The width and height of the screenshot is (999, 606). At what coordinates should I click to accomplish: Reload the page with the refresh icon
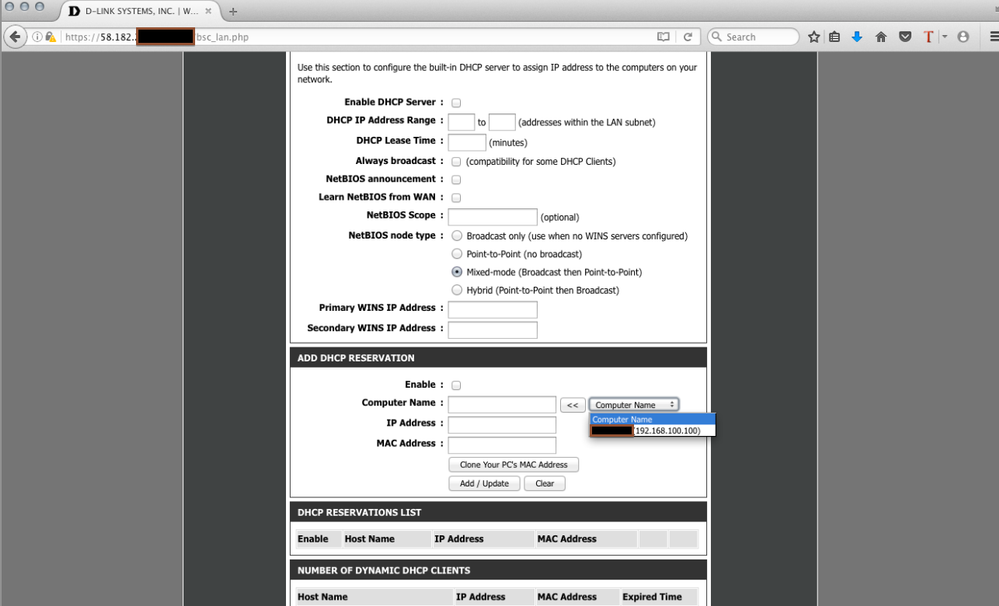pos(688,37)
